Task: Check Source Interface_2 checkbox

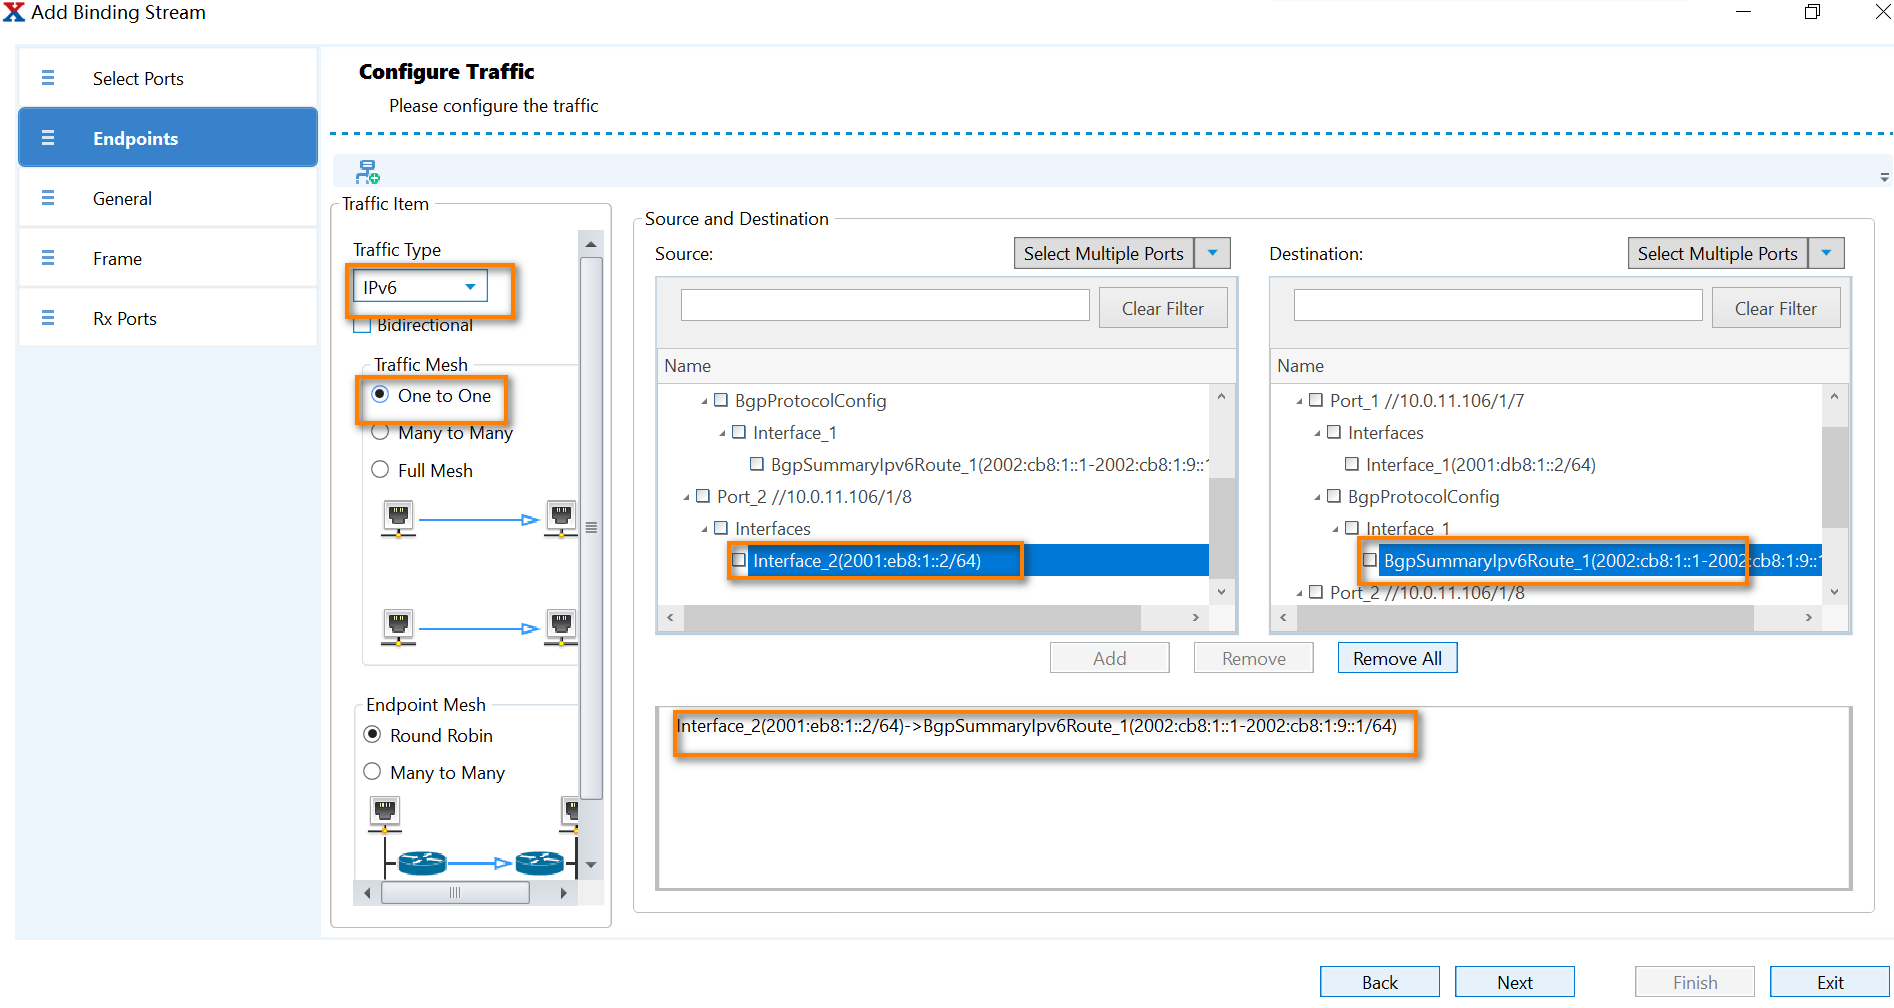Action: click(x=739, y=560)
